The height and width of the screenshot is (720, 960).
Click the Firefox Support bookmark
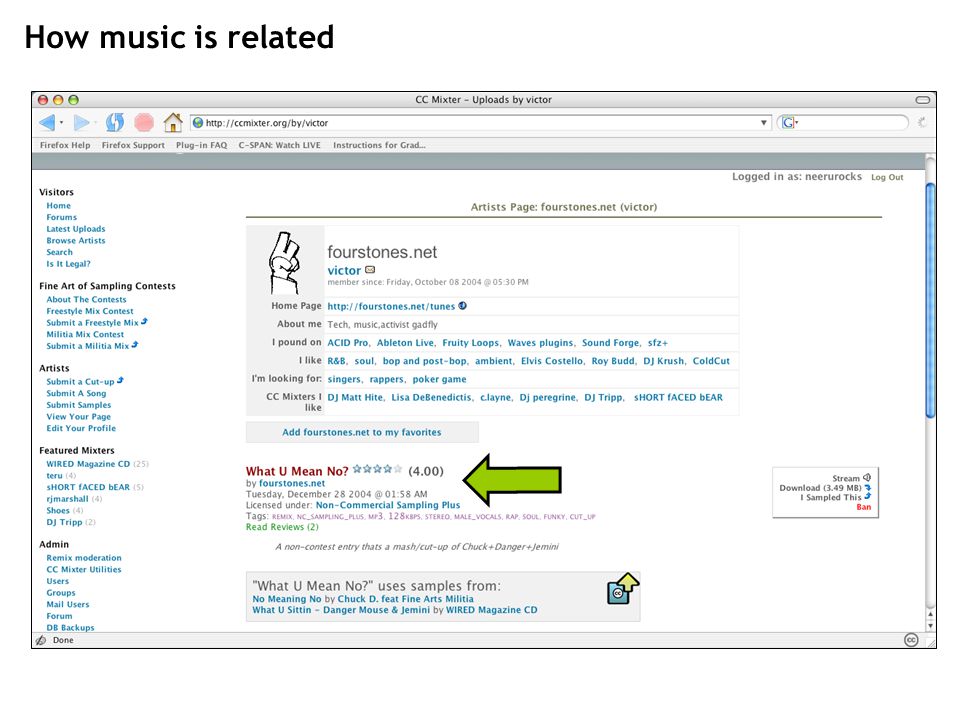(133, 145)
